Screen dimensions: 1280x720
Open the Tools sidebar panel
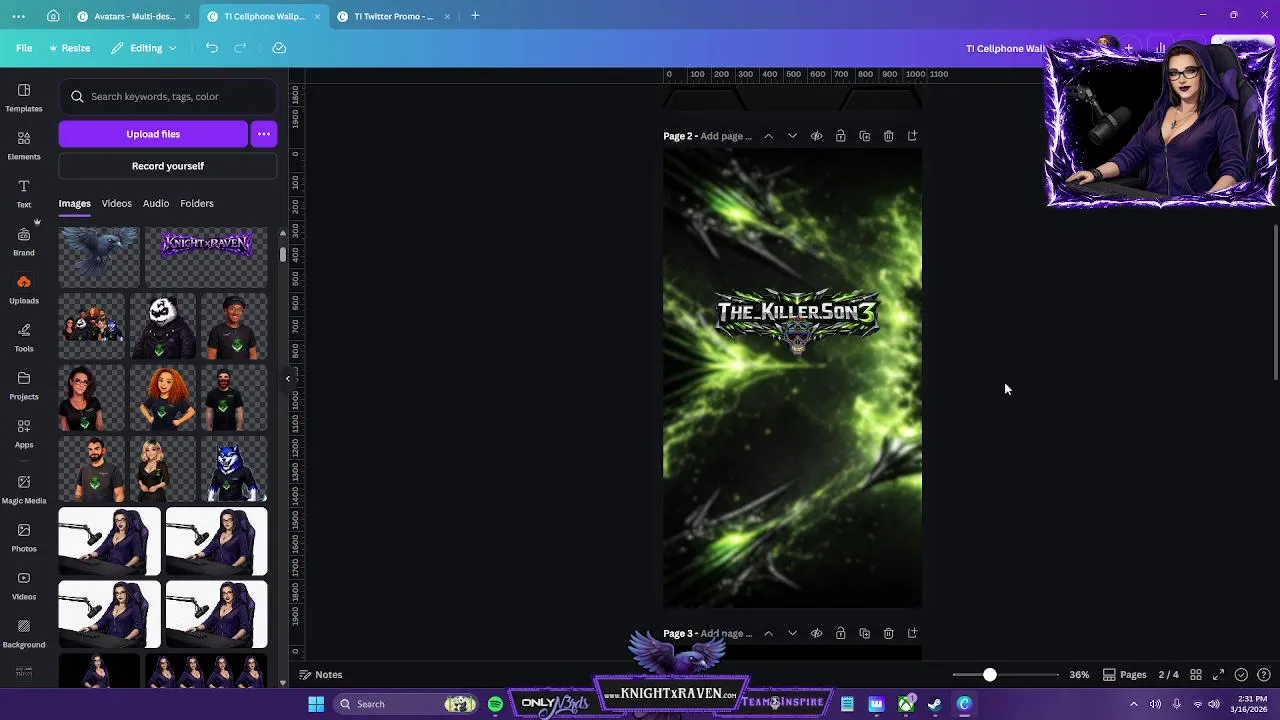(24, 337)
